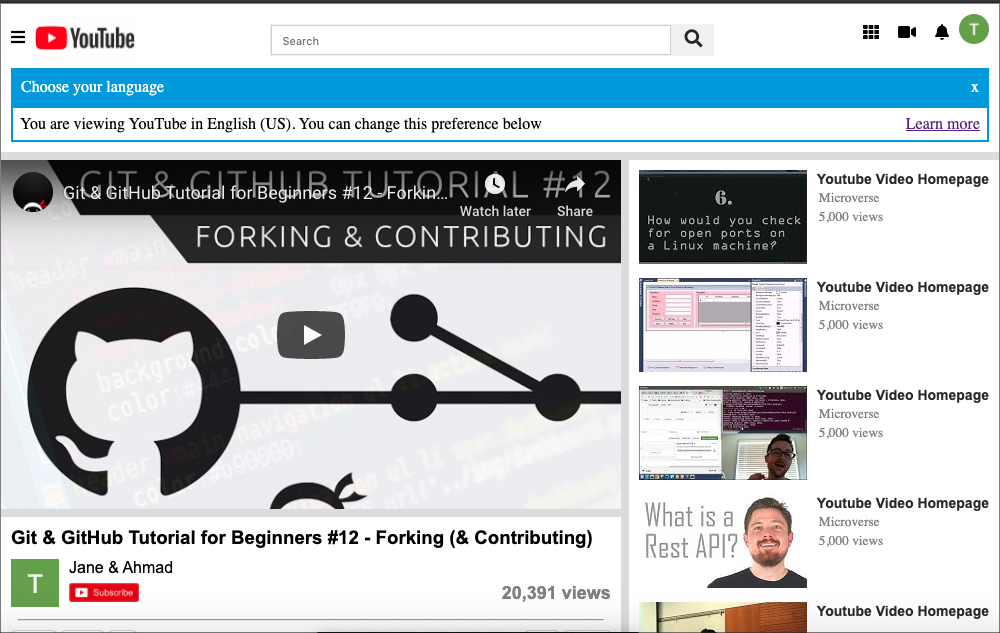Click channel name Jane & Ahmad

click(121, 567)
